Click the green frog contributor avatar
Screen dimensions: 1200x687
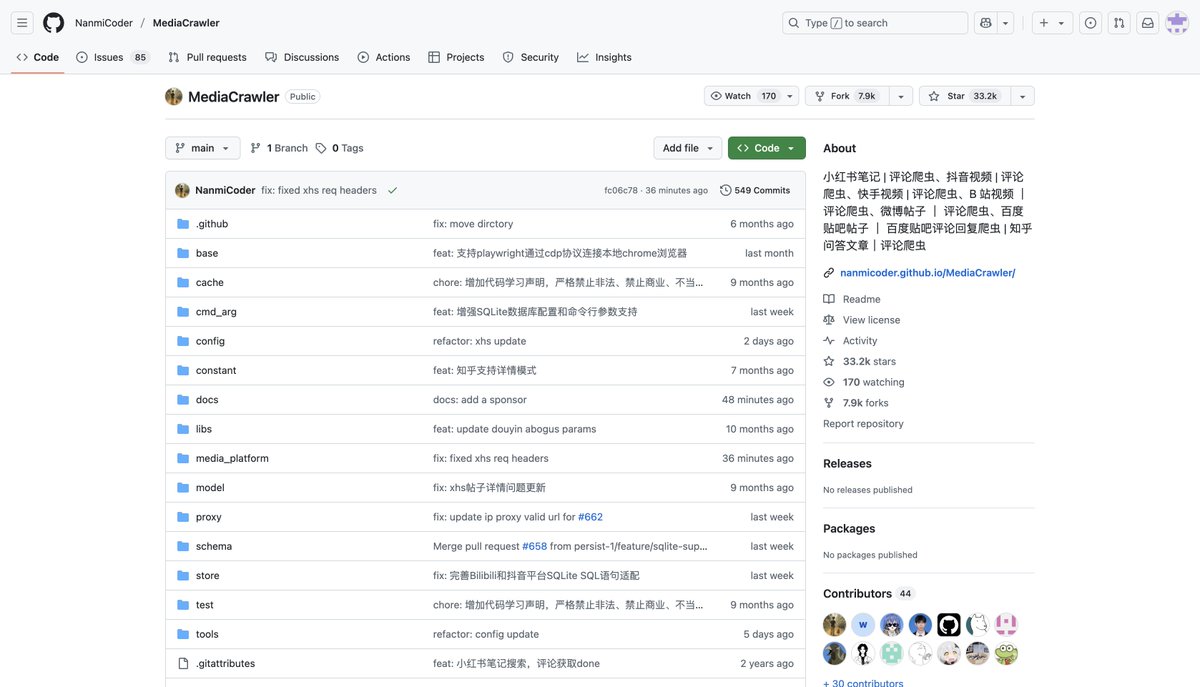coord(1006,653)
